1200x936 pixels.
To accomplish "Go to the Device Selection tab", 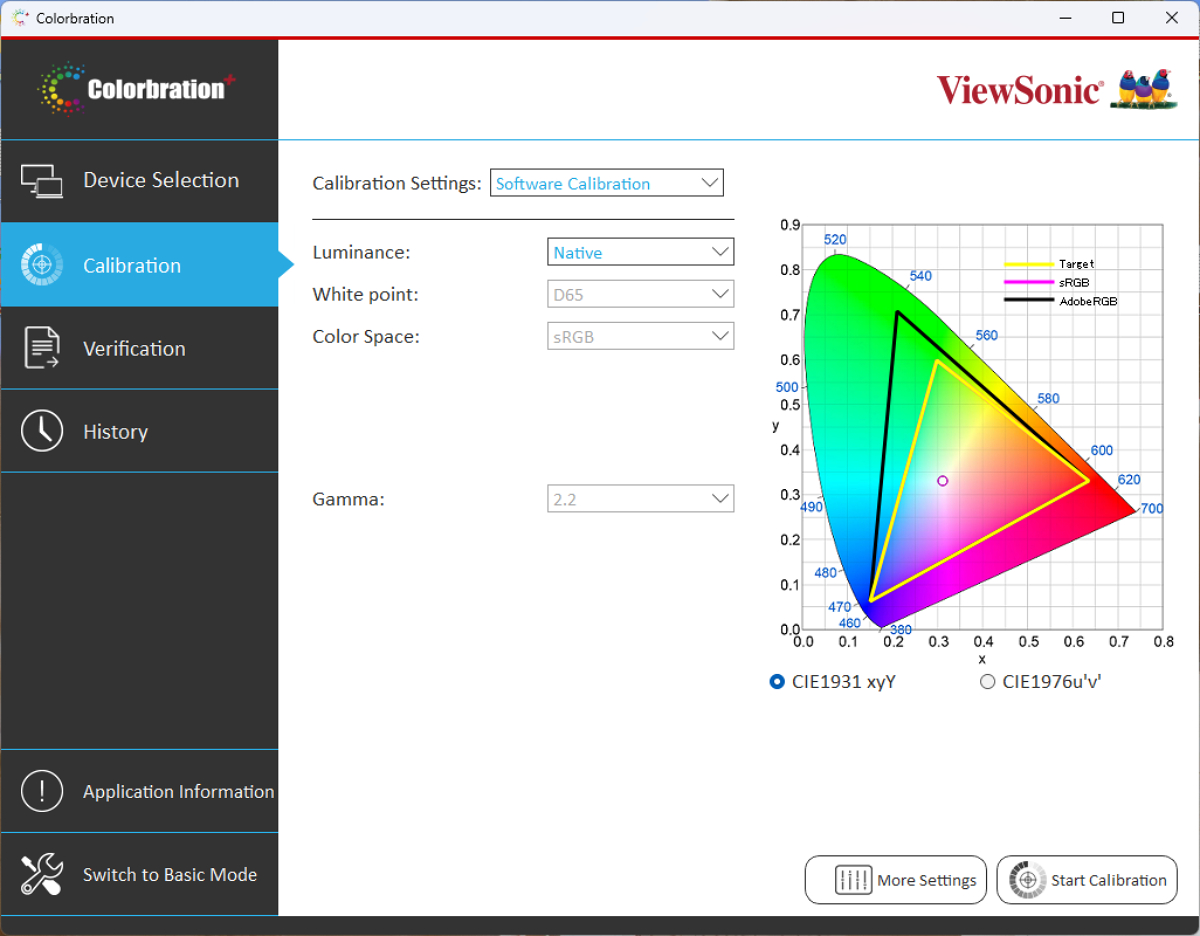I will coord(139,181).
